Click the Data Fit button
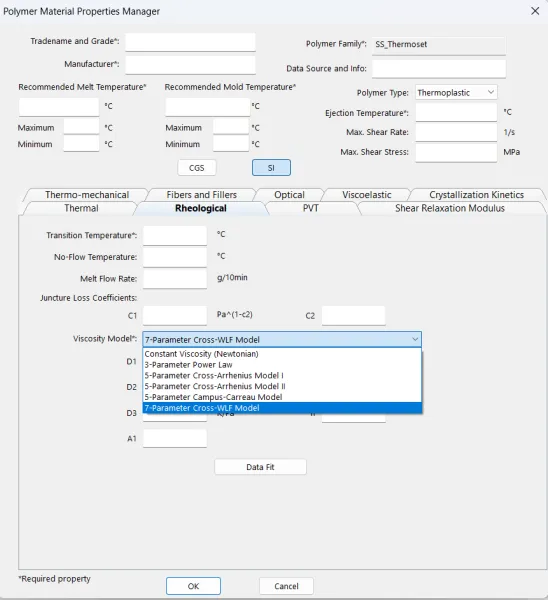This screenshot has height=600, width=548. click(260, 467)
